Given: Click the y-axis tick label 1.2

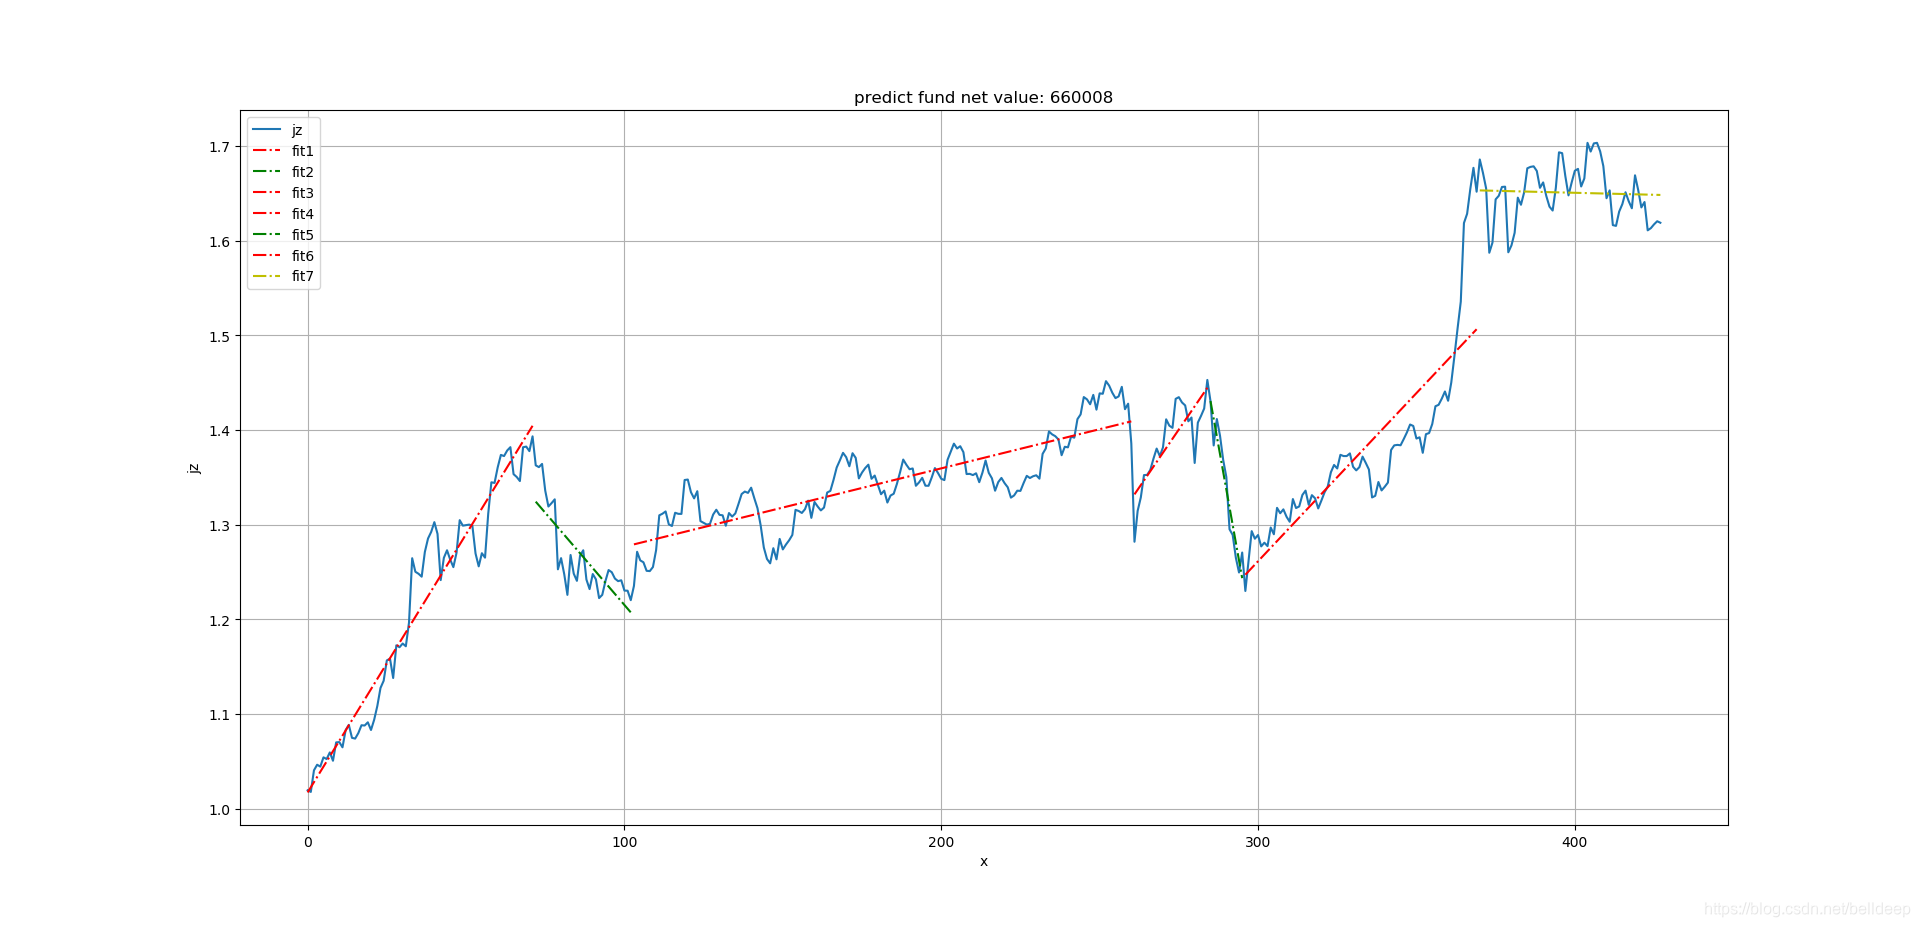Looking at the screenshot, I should coord(219,621).
